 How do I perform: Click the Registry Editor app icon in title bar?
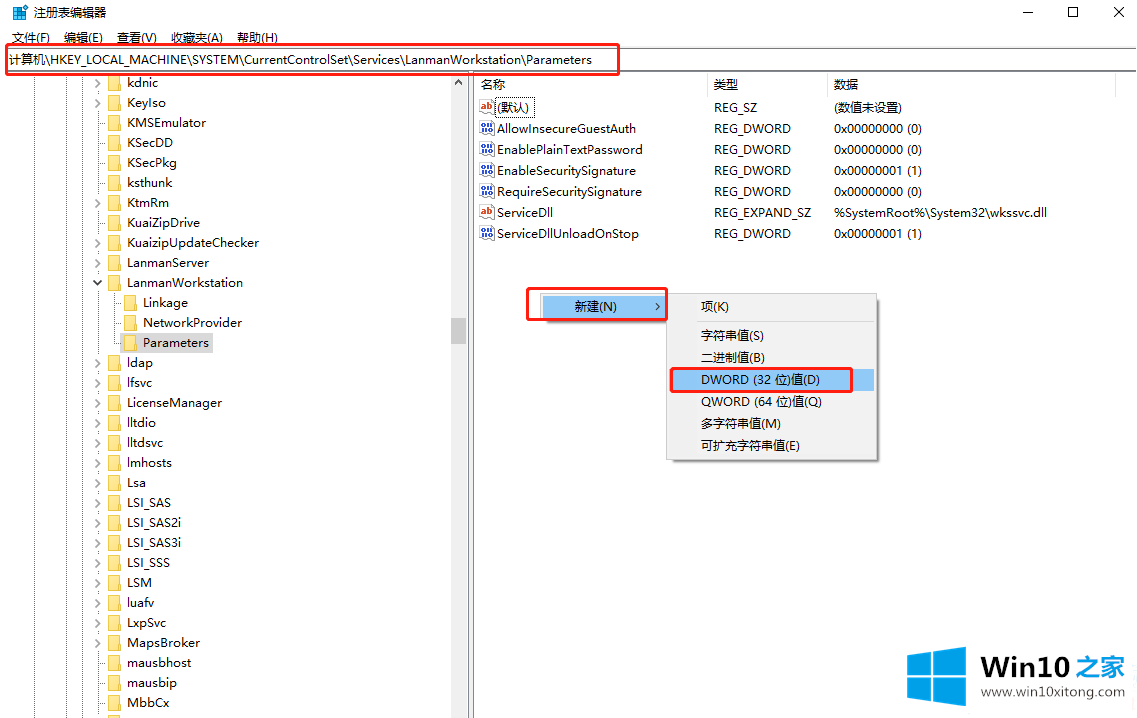(20, 12)
